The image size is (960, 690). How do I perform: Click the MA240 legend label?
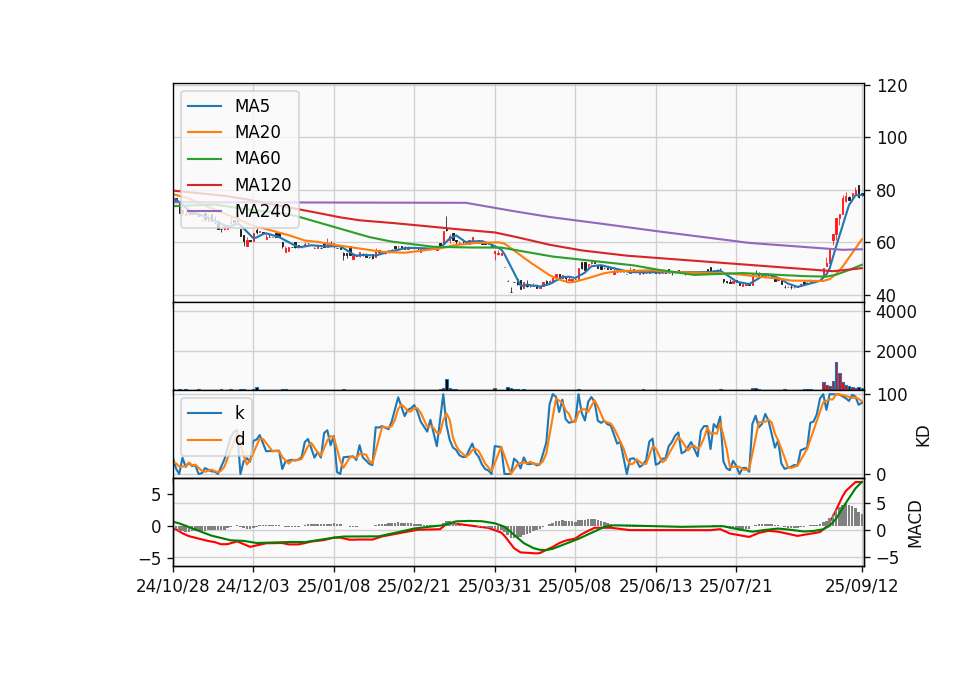point(263,211)
